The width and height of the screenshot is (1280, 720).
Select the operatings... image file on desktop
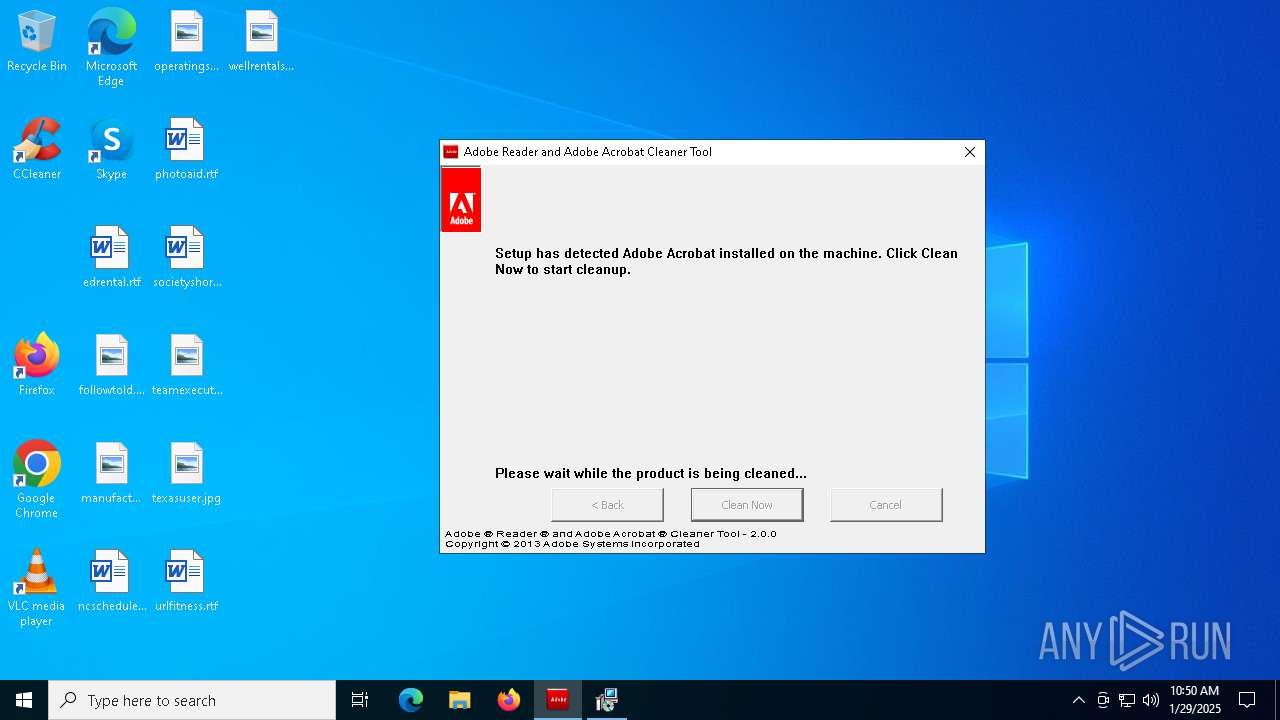click(x=186, y=41)
